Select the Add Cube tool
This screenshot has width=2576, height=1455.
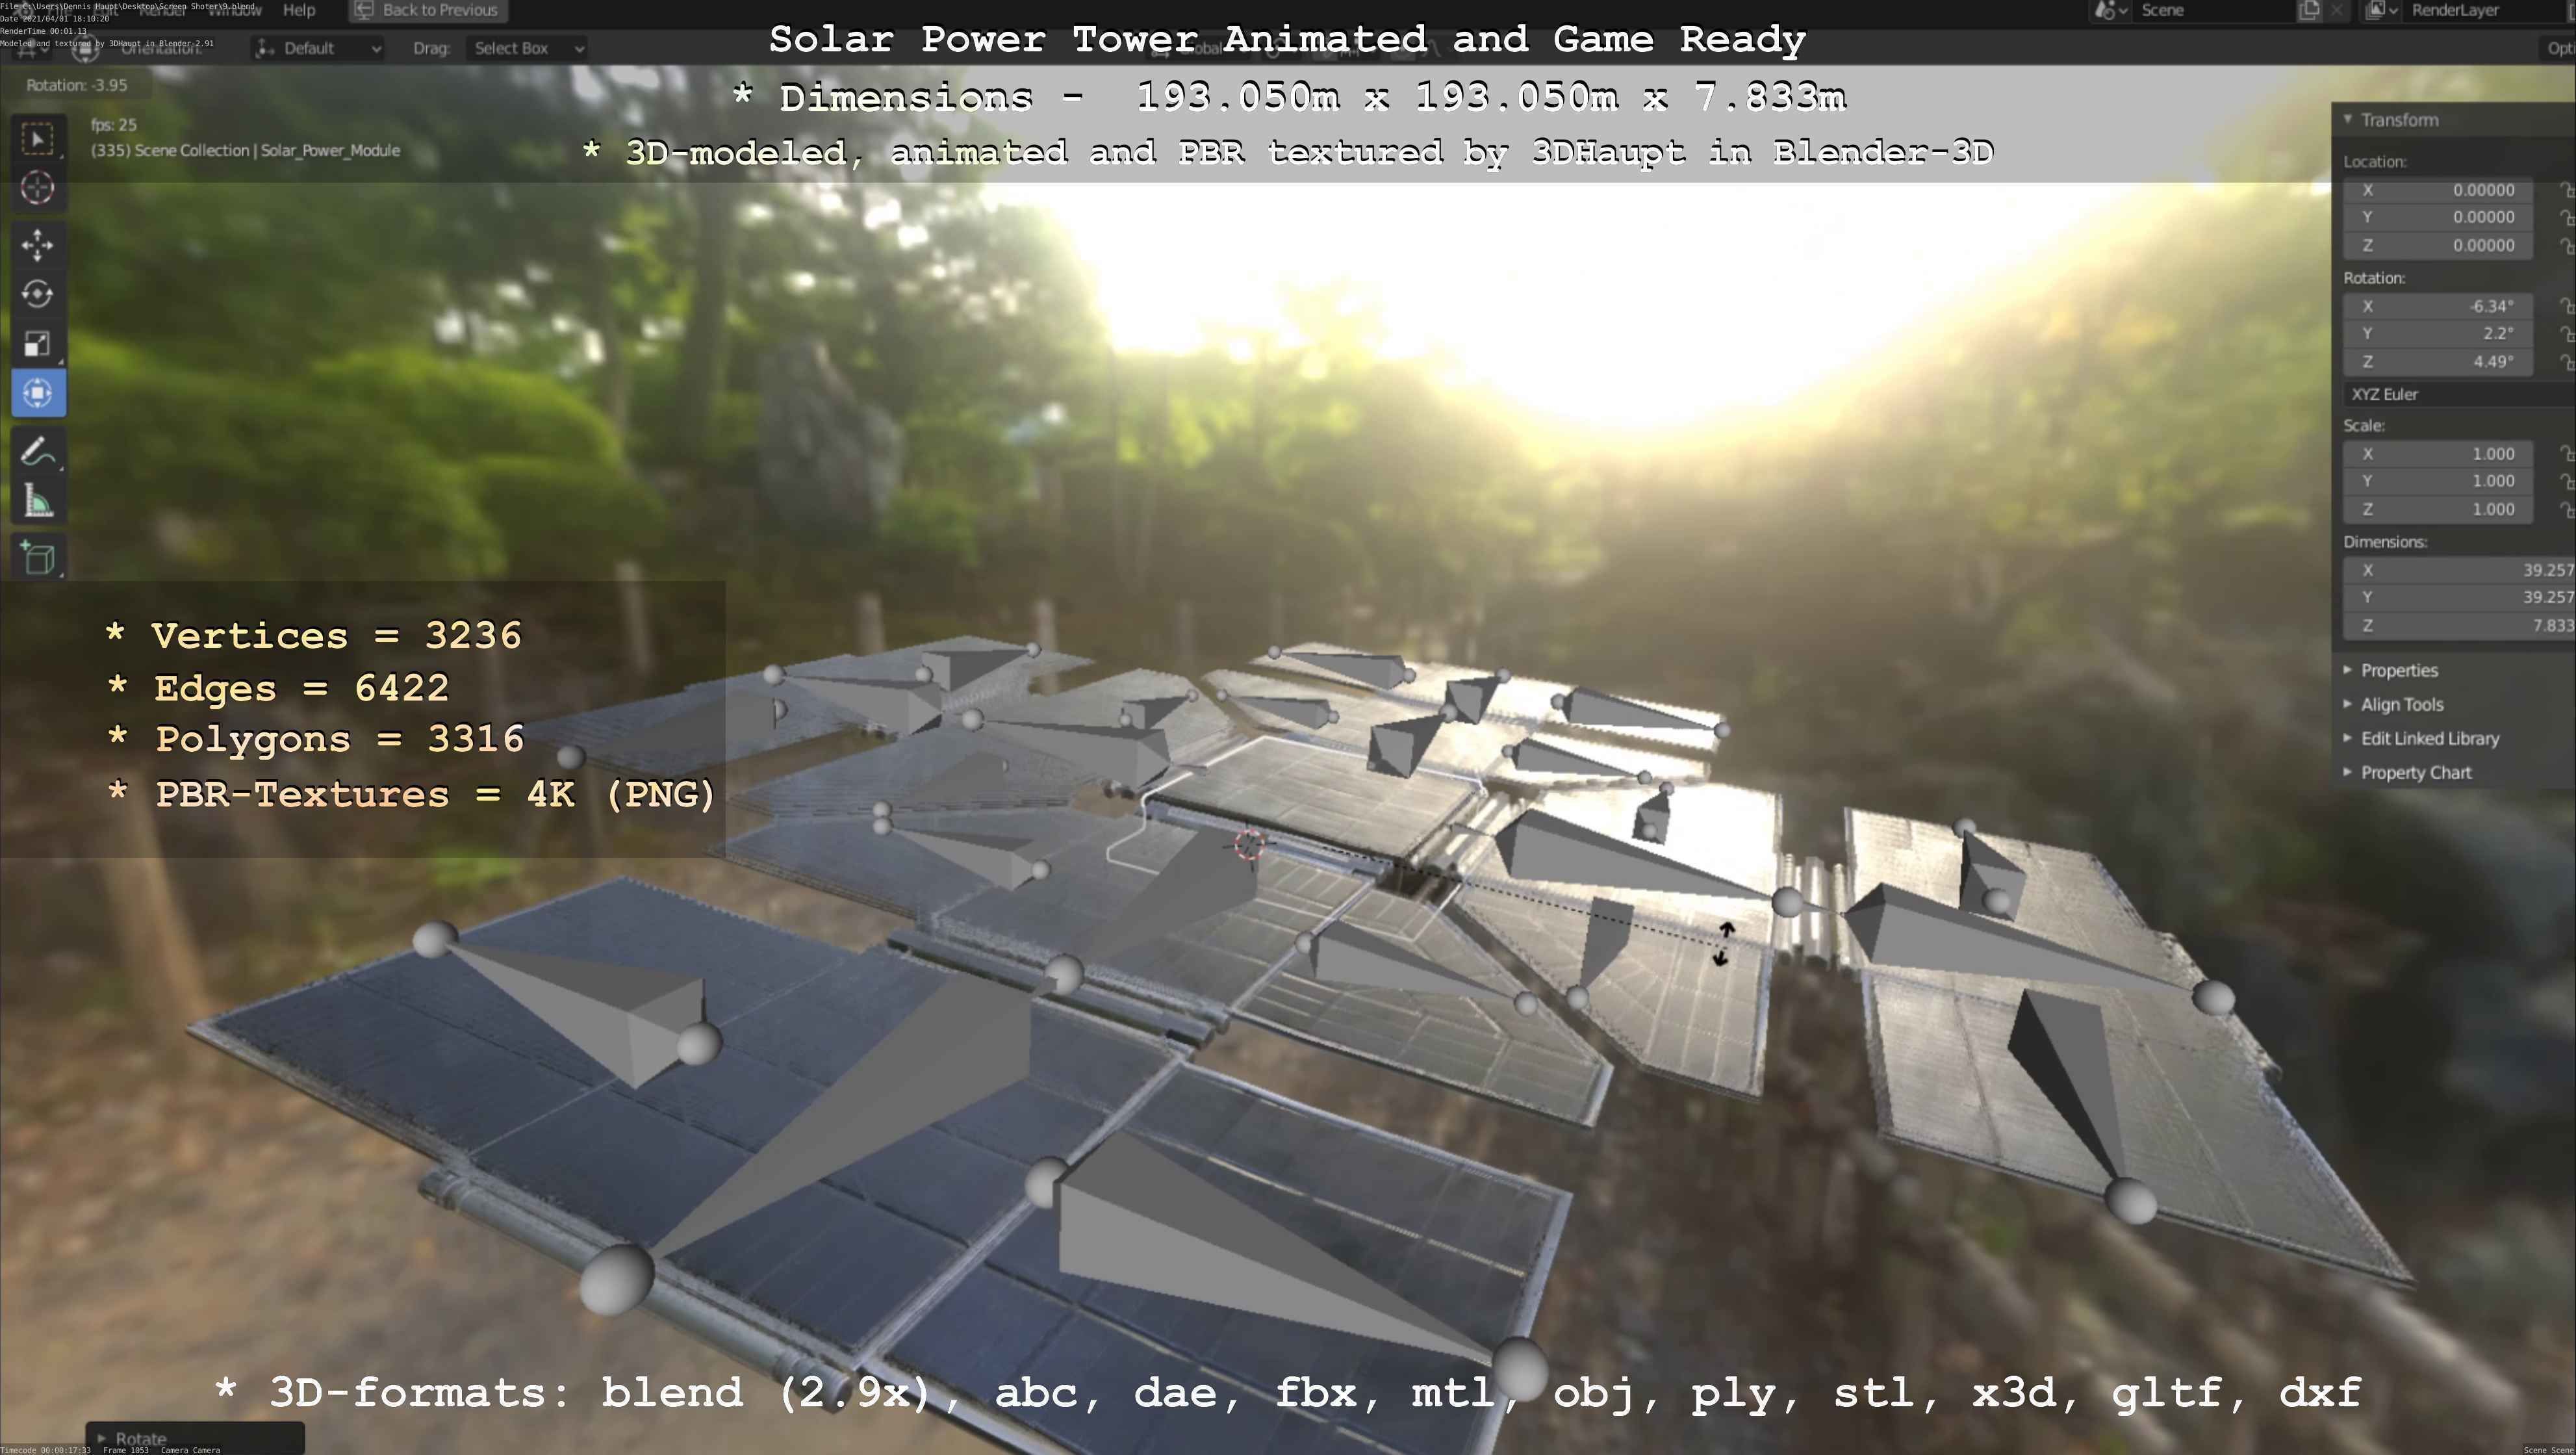(38, 558)
